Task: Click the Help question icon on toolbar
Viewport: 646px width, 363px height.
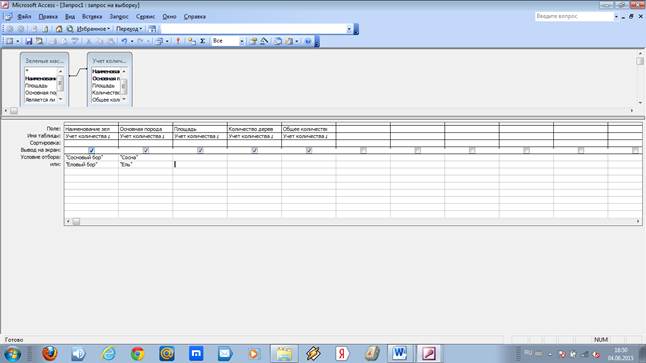Action: (x=308, y=41)
